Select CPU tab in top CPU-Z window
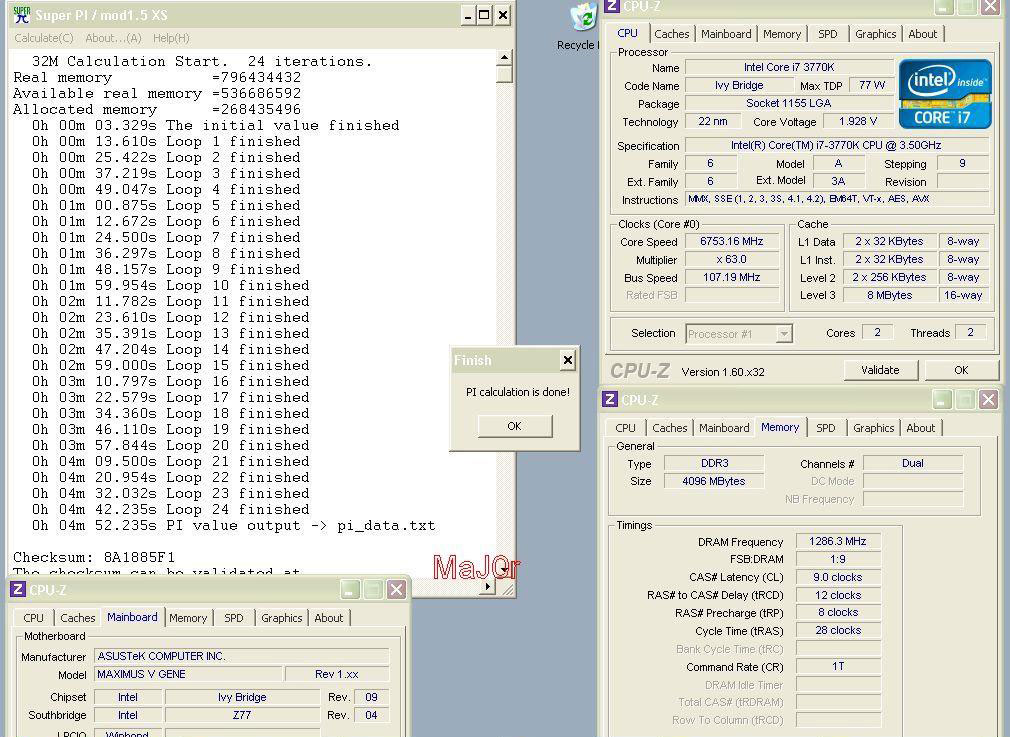 (x=627, y=34)
